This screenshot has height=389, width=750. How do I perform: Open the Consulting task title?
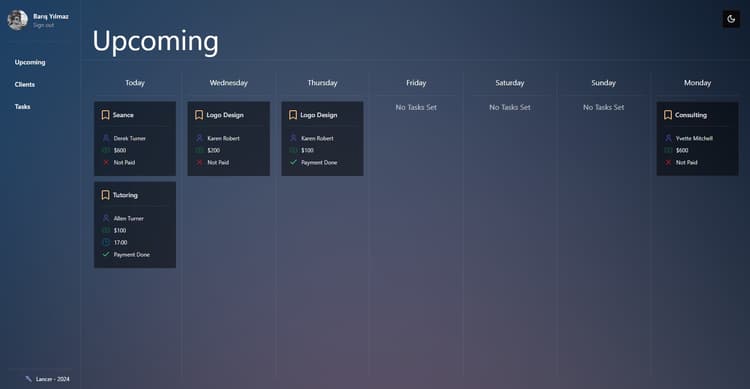(x=691, y=115)
